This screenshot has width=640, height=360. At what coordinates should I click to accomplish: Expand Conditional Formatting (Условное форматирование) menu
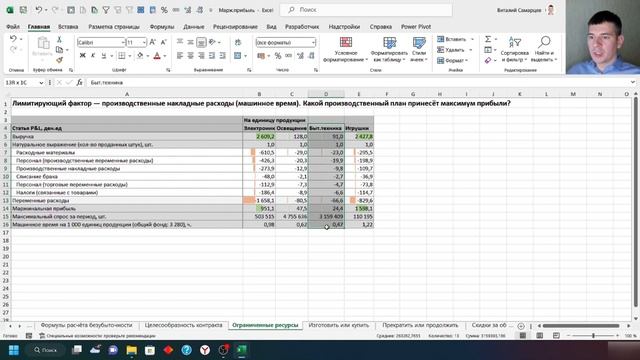[346, 49]
